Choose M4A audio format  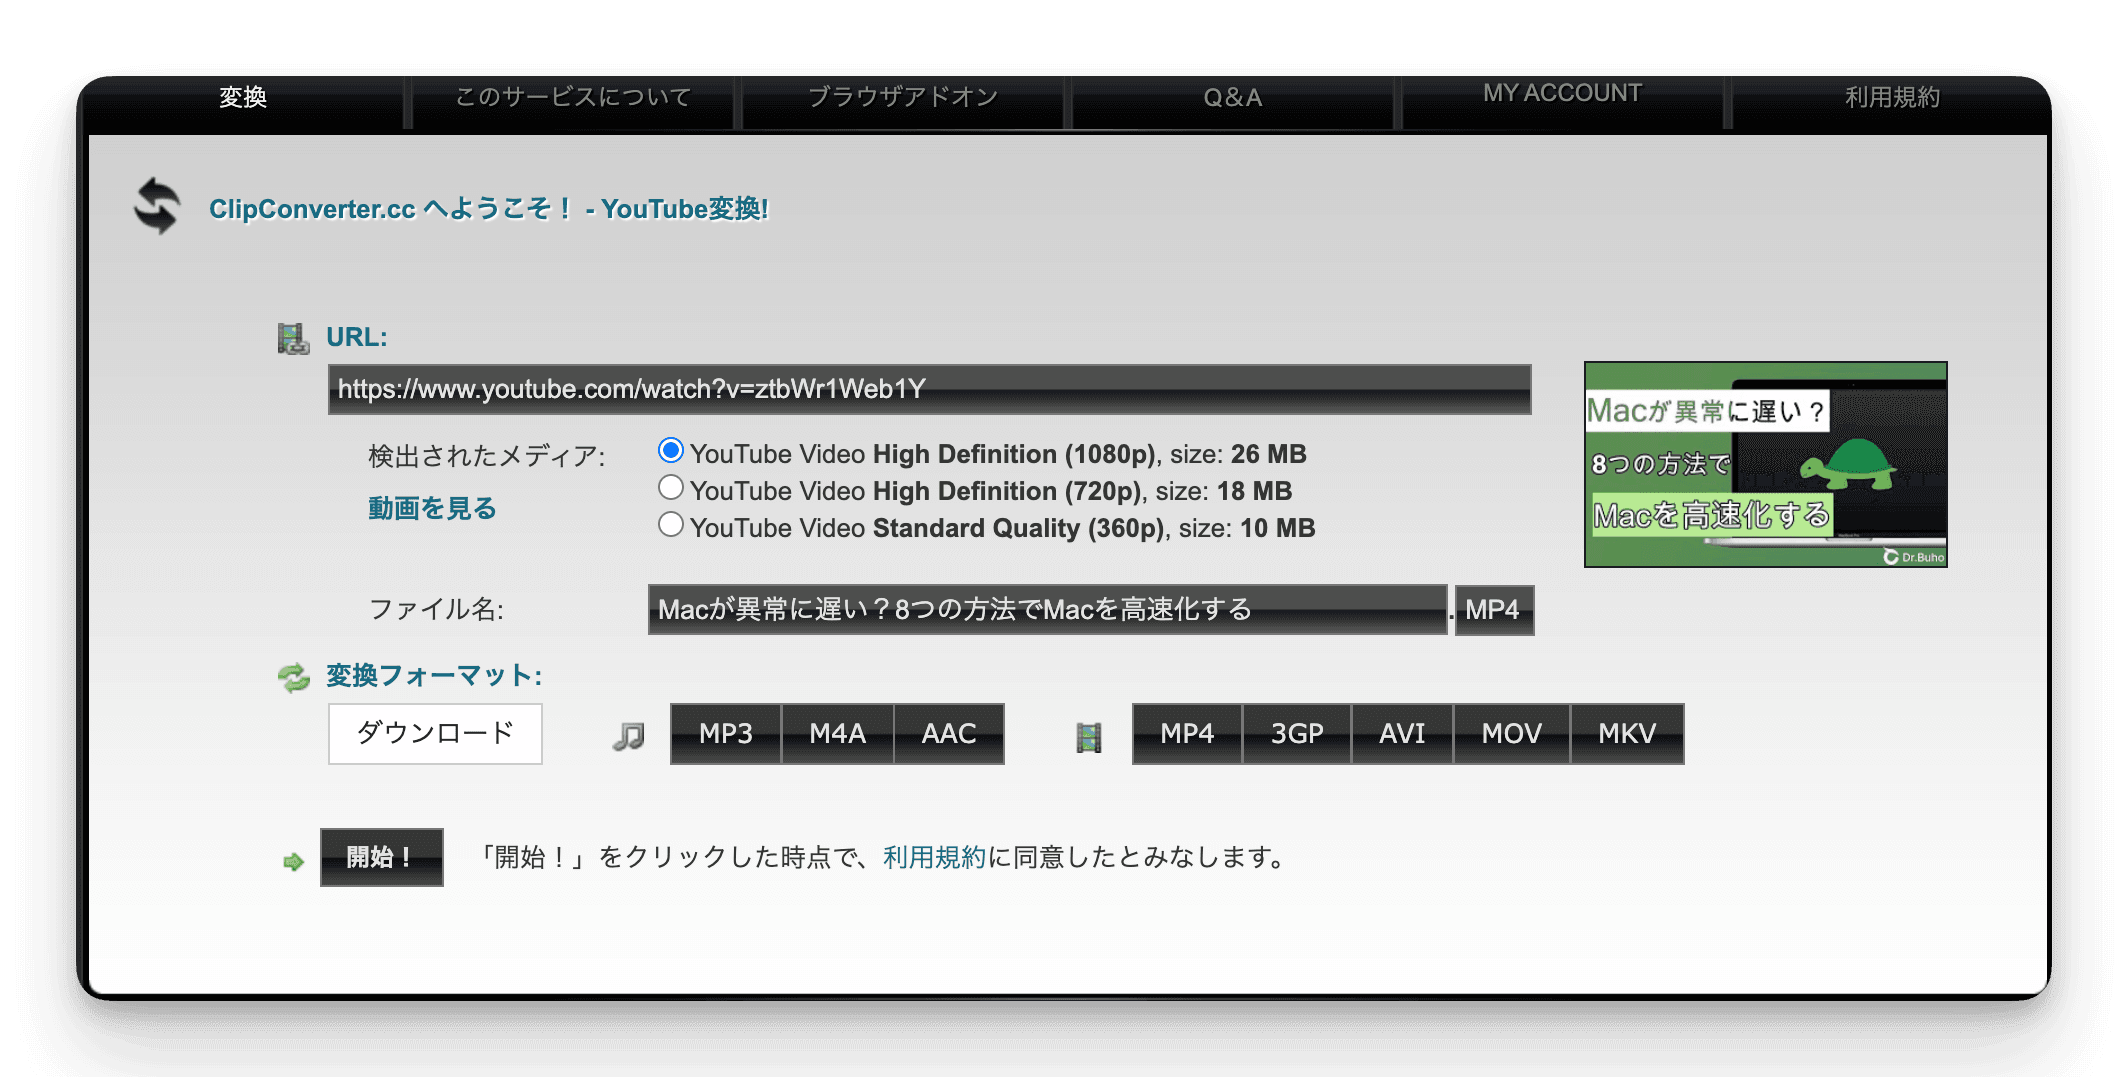838,734
